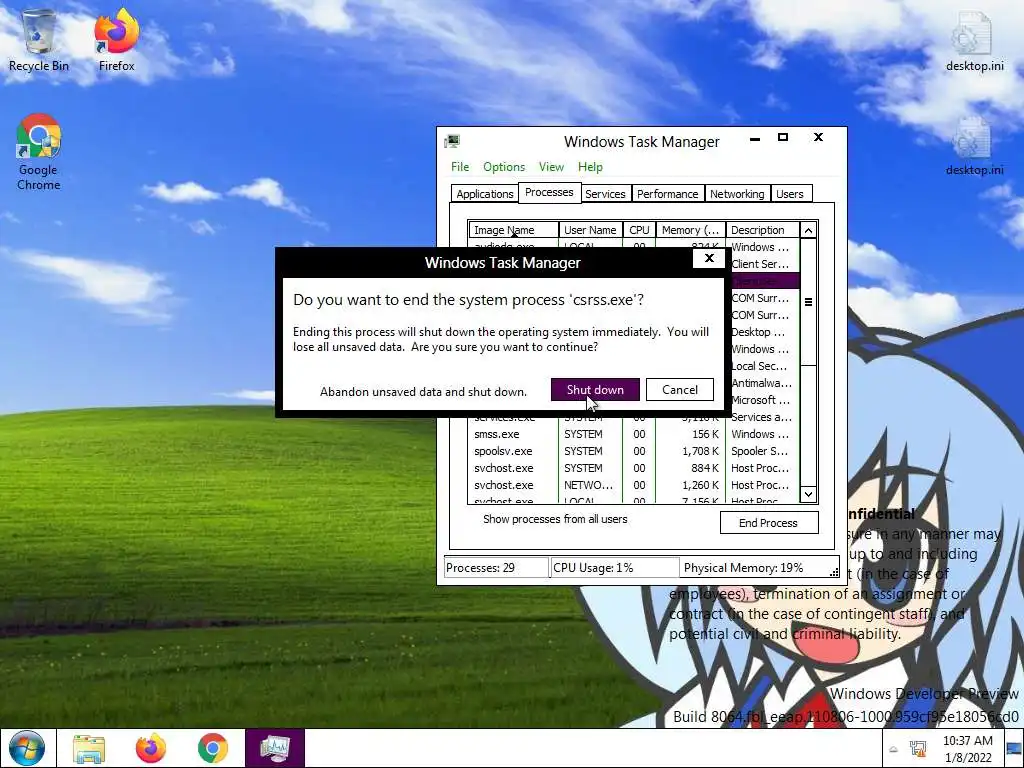Open the Start menu orb

[x=27, y=748]
